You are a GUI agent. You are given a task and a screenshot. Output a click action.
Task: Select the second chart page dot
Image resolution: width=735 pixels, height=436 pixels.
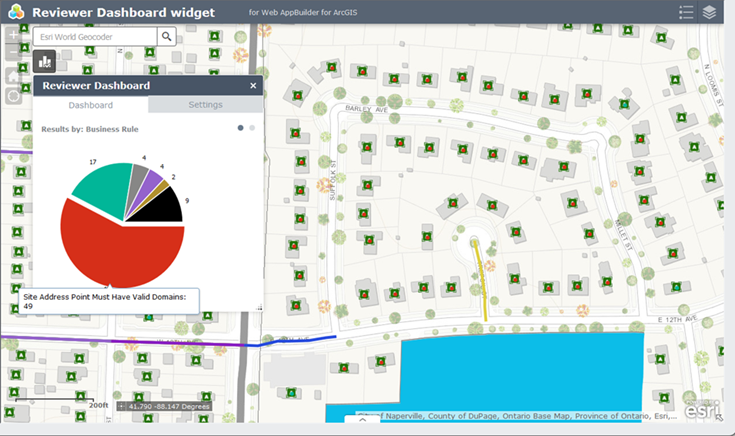(x=252, y=128)
